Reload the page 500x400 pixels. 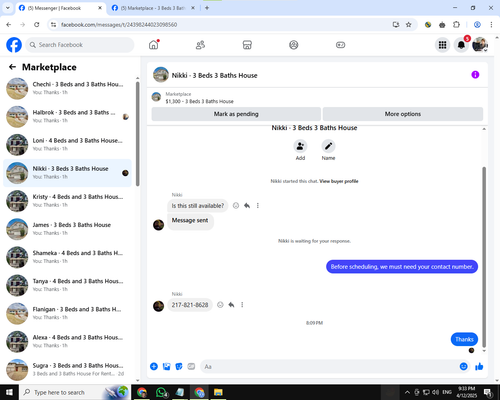pyautogui.click(x=37, y=25)
